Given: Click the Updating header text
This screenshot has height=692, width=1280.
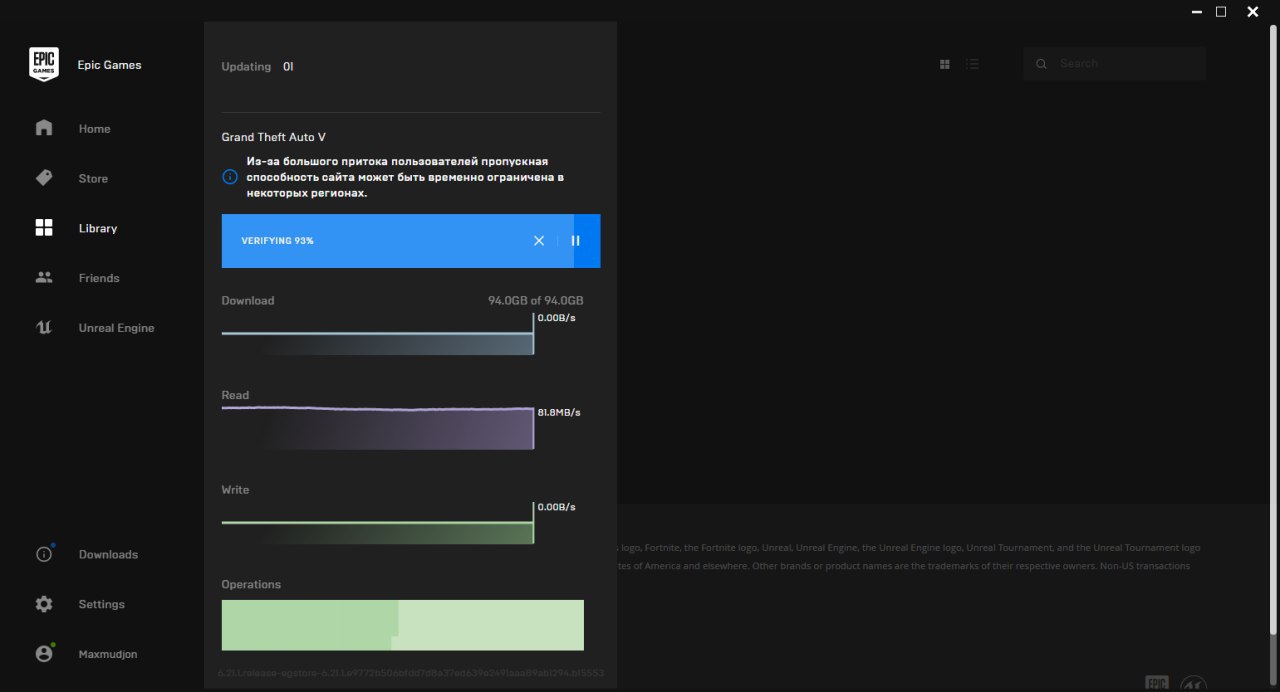Looking at the screenshot, I should (x=246, y=67).
